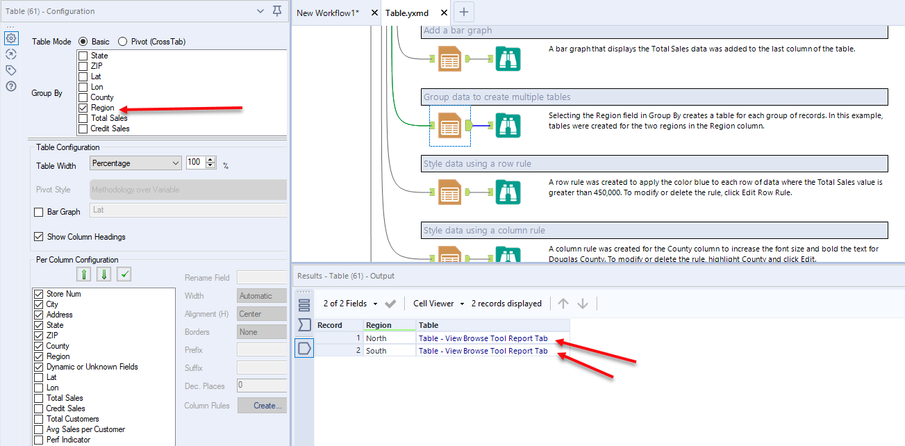This screenshot has width=905, height=446.
Task: Click the move column up arrow
Action: (84, 273)
